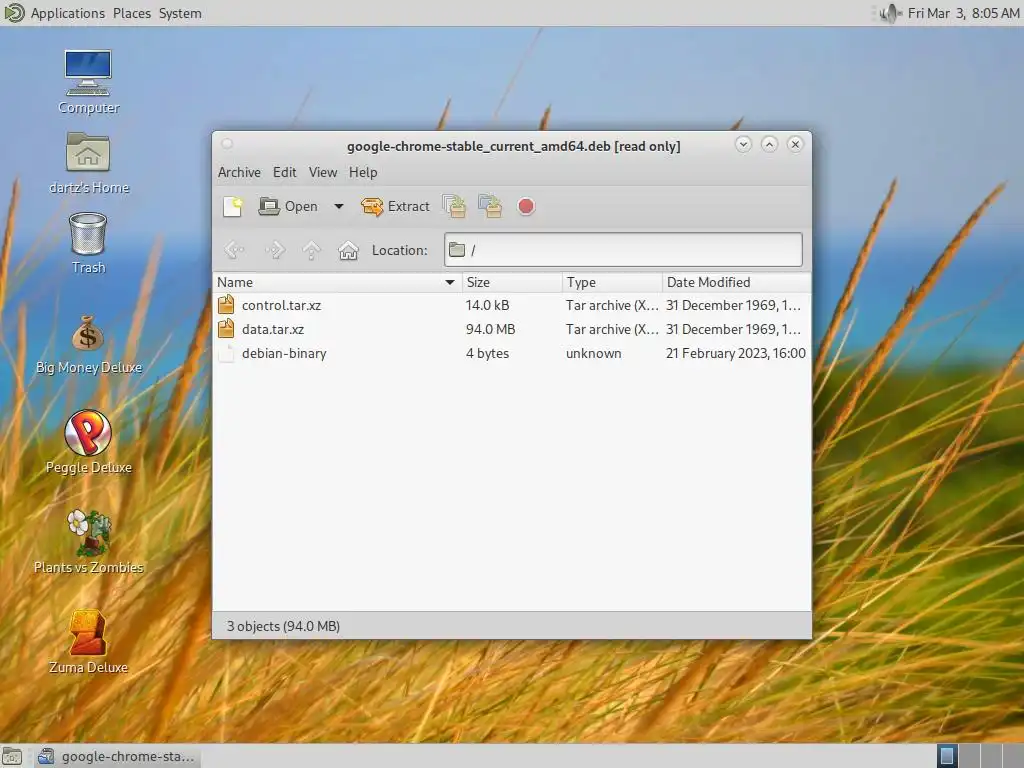The height and width of the screenshot is (768, 1024).
Task: Open dartz's Home folder icon
Action: click(x=88, y=163)
